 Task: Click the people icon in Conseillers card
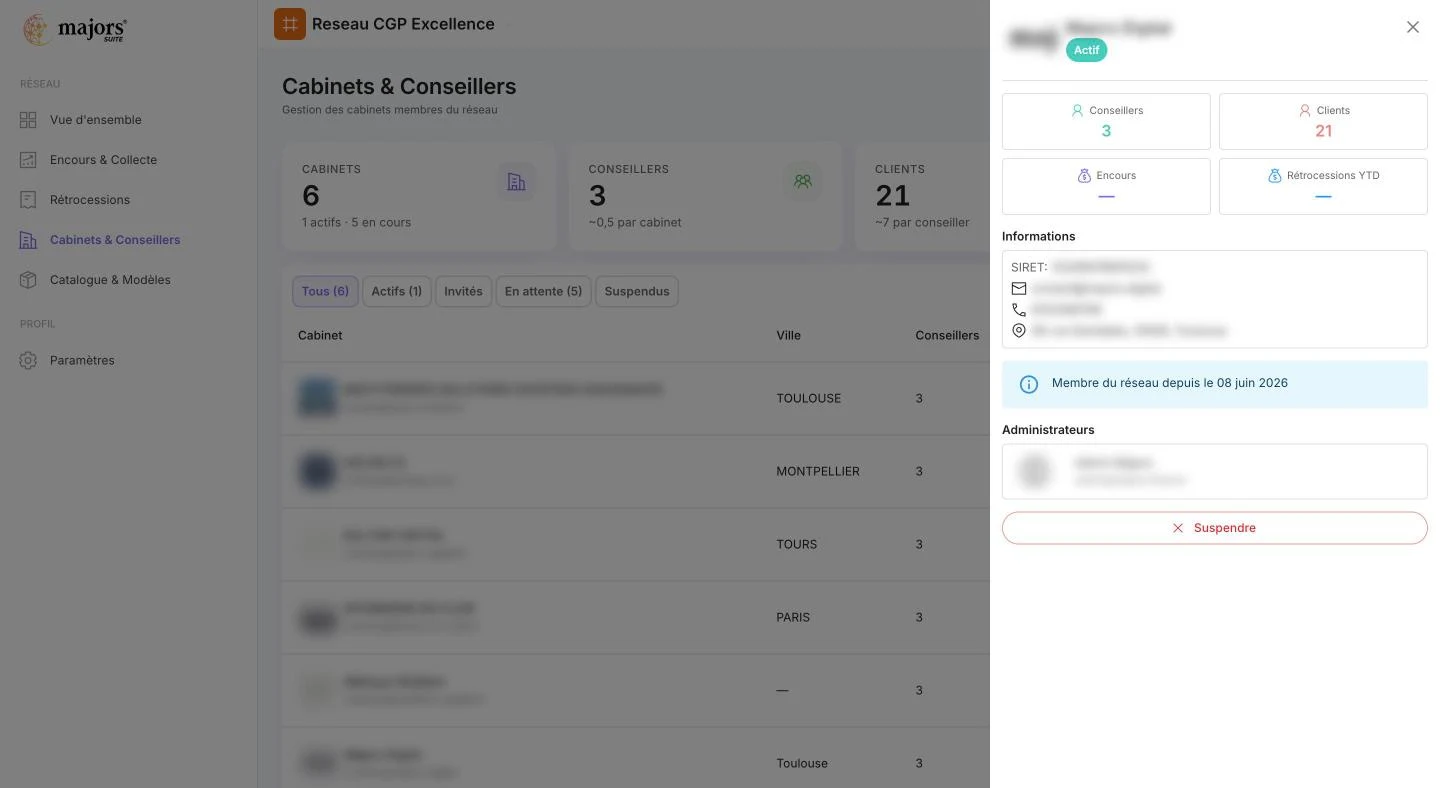(802, 181)
